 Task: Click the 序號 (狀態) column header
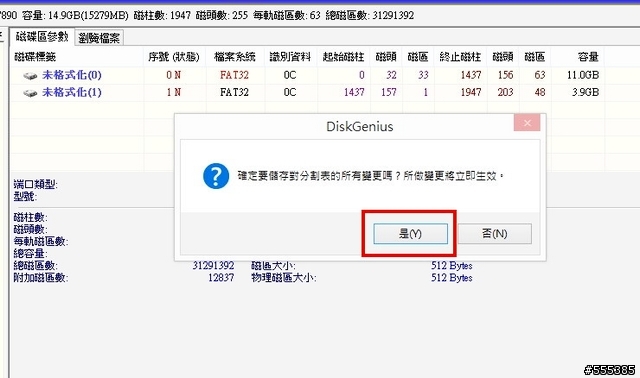(174, 57)
